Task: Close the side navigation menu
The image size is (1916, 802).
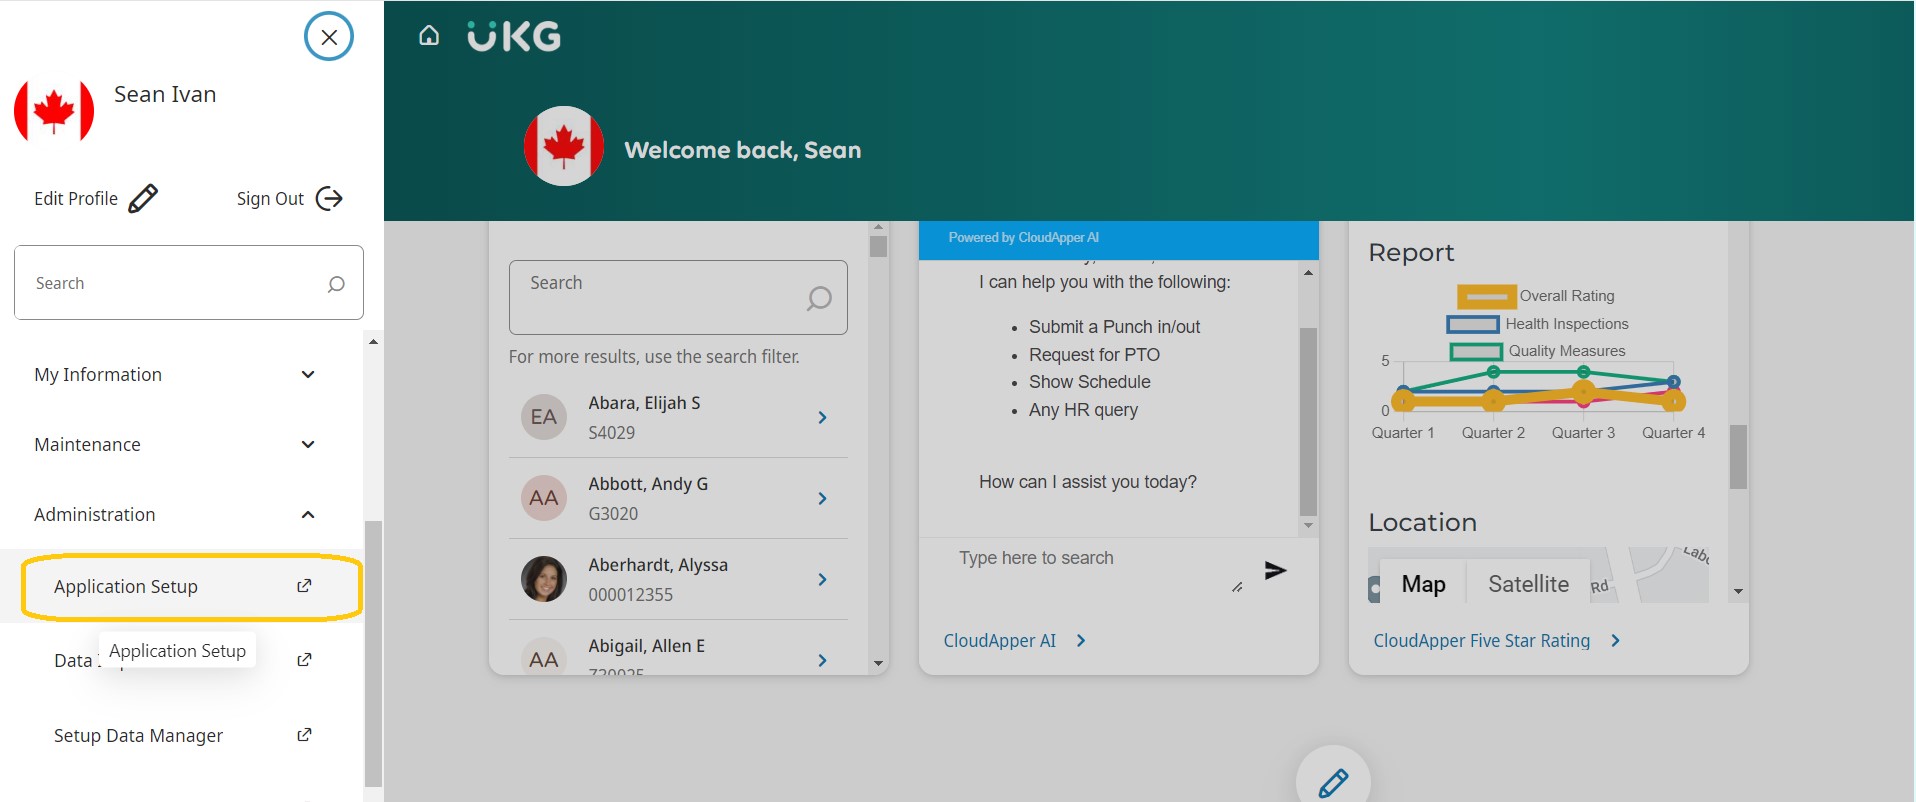Action: pyautogui.click(x=329, y=37)
